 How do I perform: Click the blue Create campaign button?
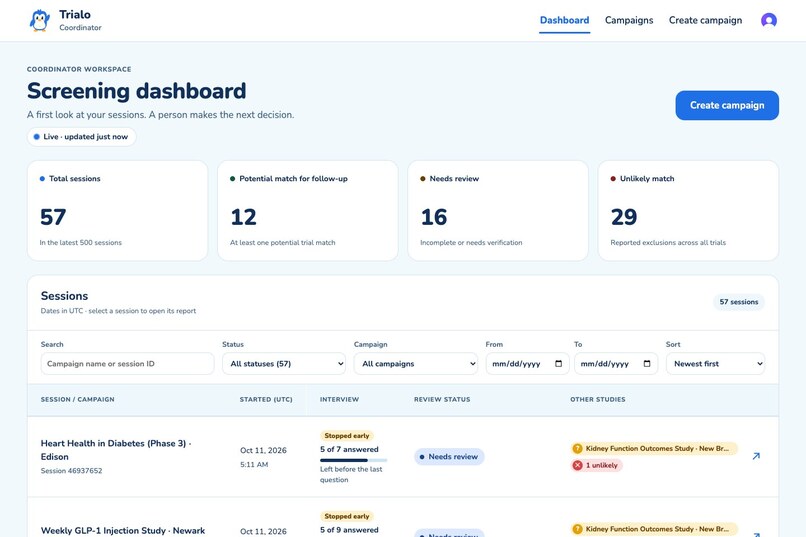click(727, 105)
